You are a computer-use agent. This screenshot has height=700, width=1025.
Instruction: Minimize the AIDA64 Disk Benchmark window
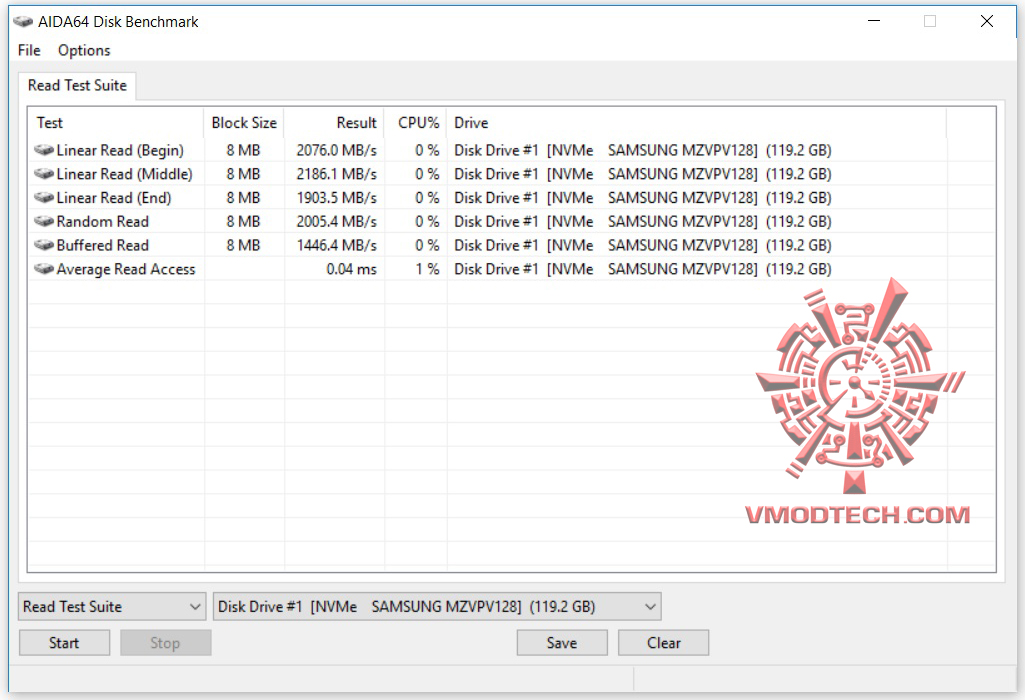[874, 21]
